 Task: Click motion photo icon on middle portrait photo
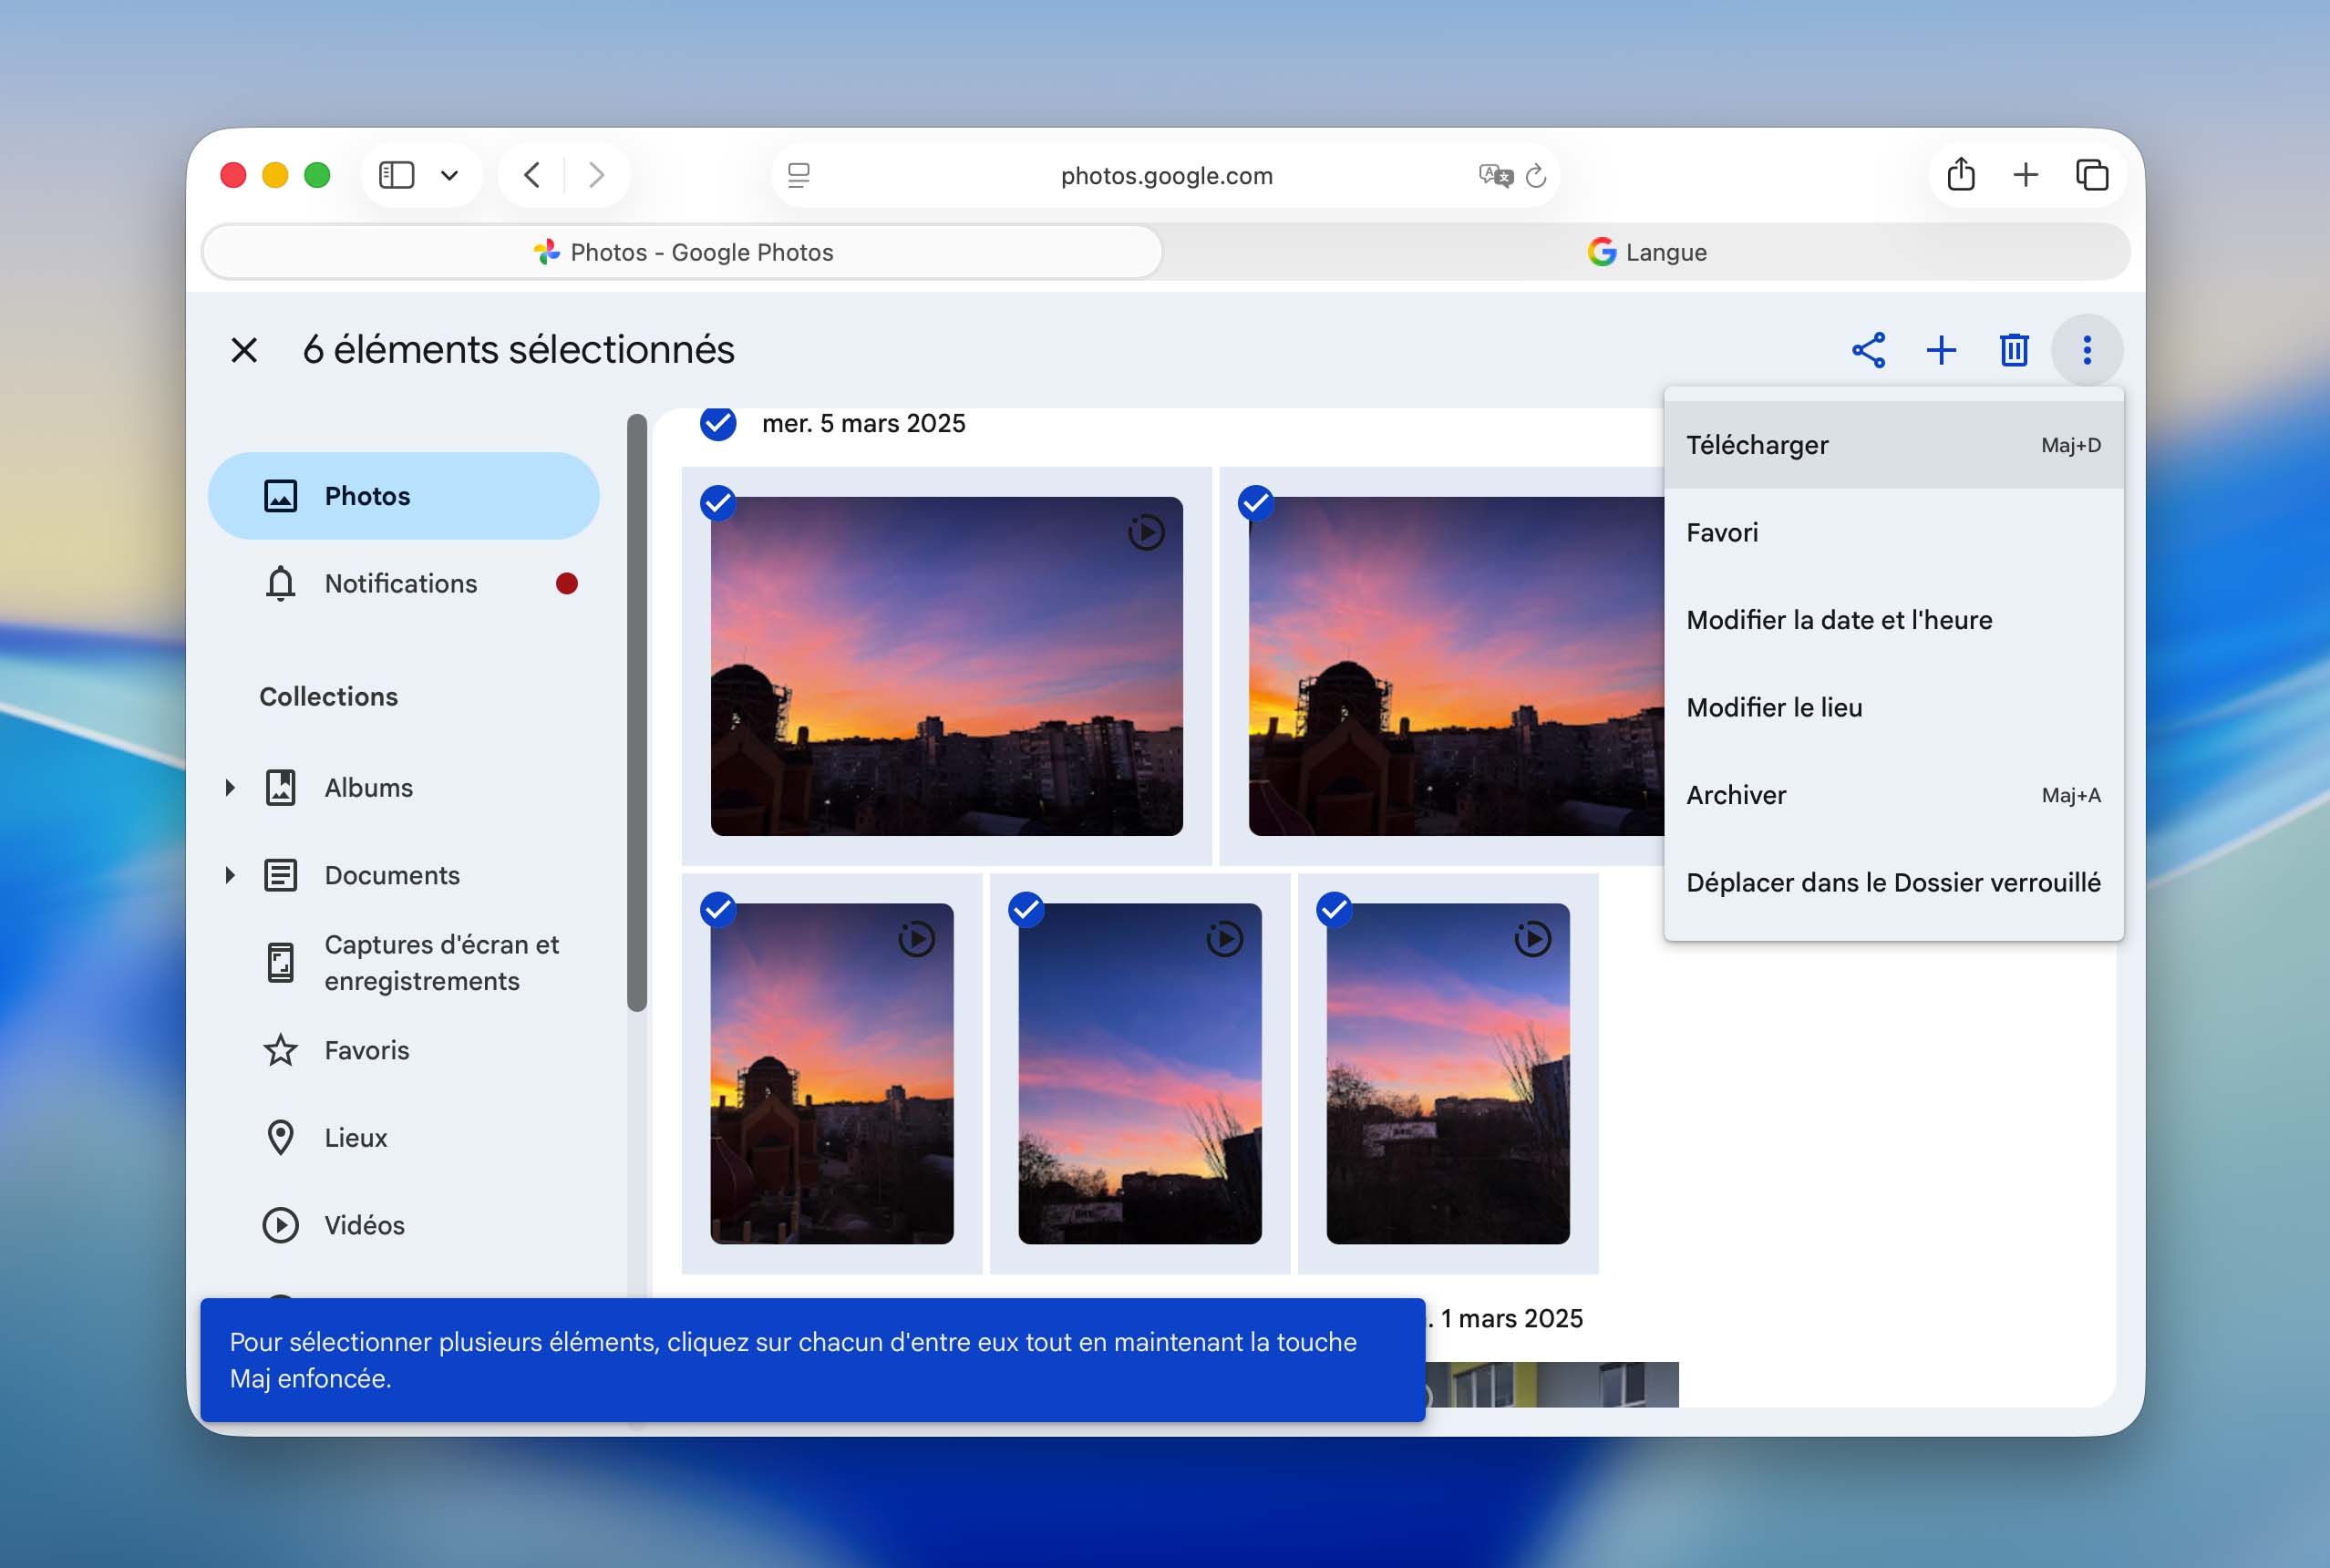(1224, 939)
